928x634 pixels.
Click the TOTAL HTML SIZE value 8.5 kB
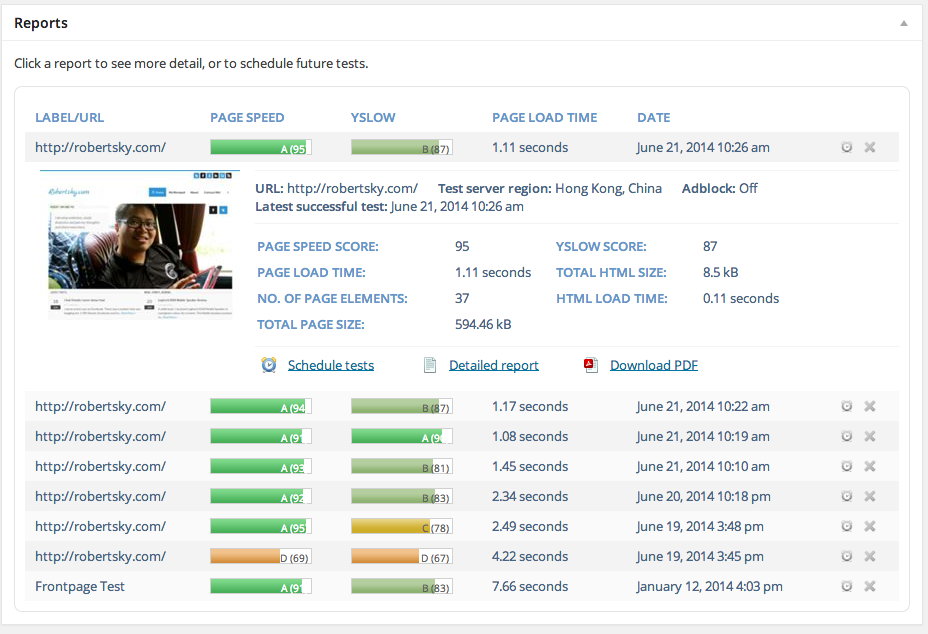720,272
